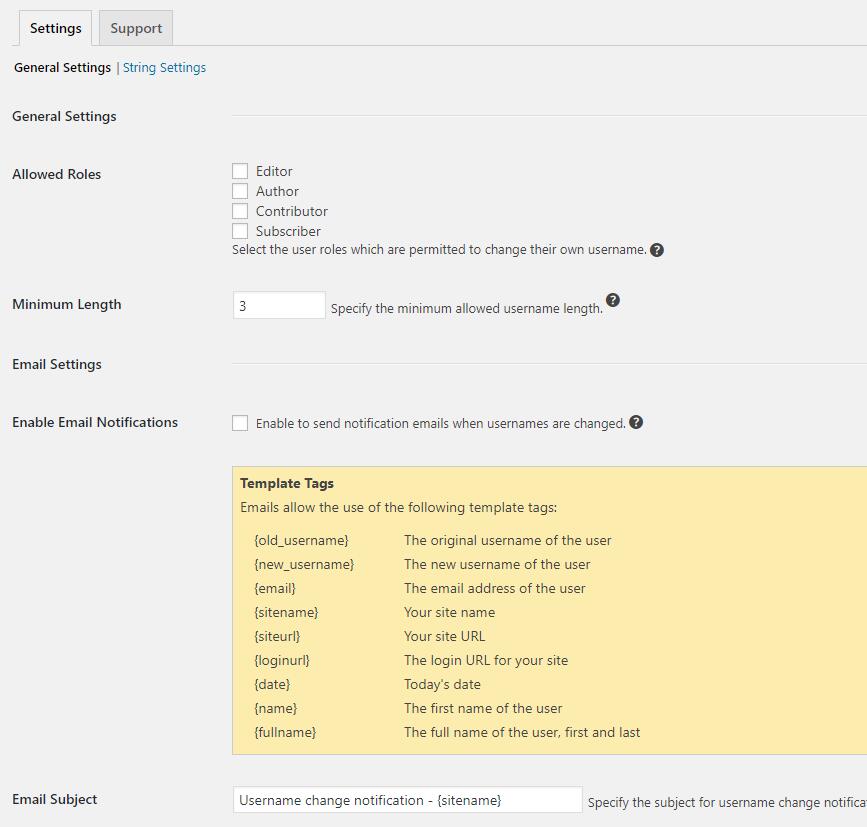Click the {sitename} template tag

coord(286,612)
